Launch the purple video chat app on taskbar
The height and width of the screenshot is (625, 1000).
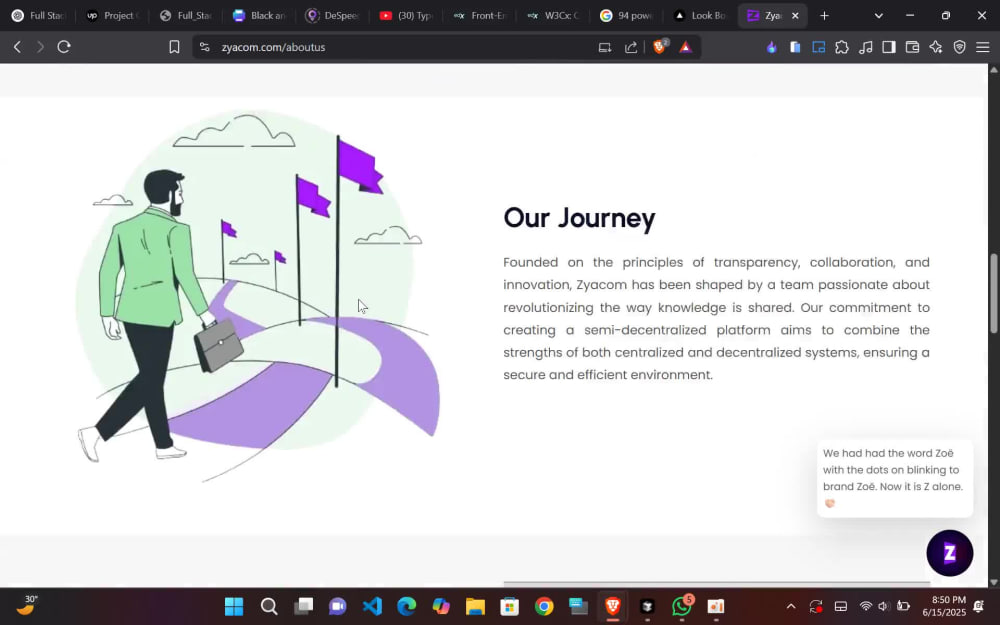[x=337, y=607]
